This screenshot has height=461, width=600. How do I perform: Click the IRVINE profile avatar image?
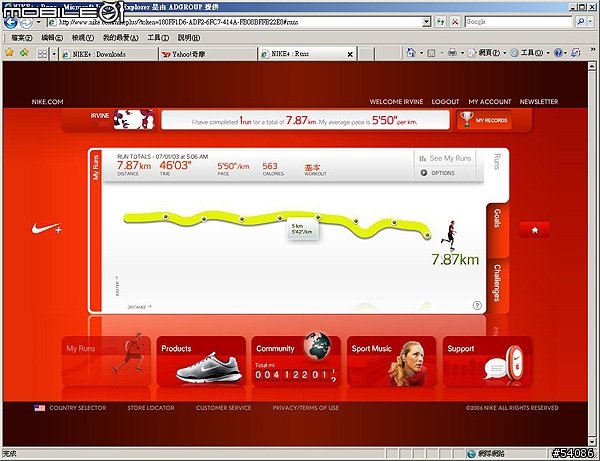click(134, 119)
